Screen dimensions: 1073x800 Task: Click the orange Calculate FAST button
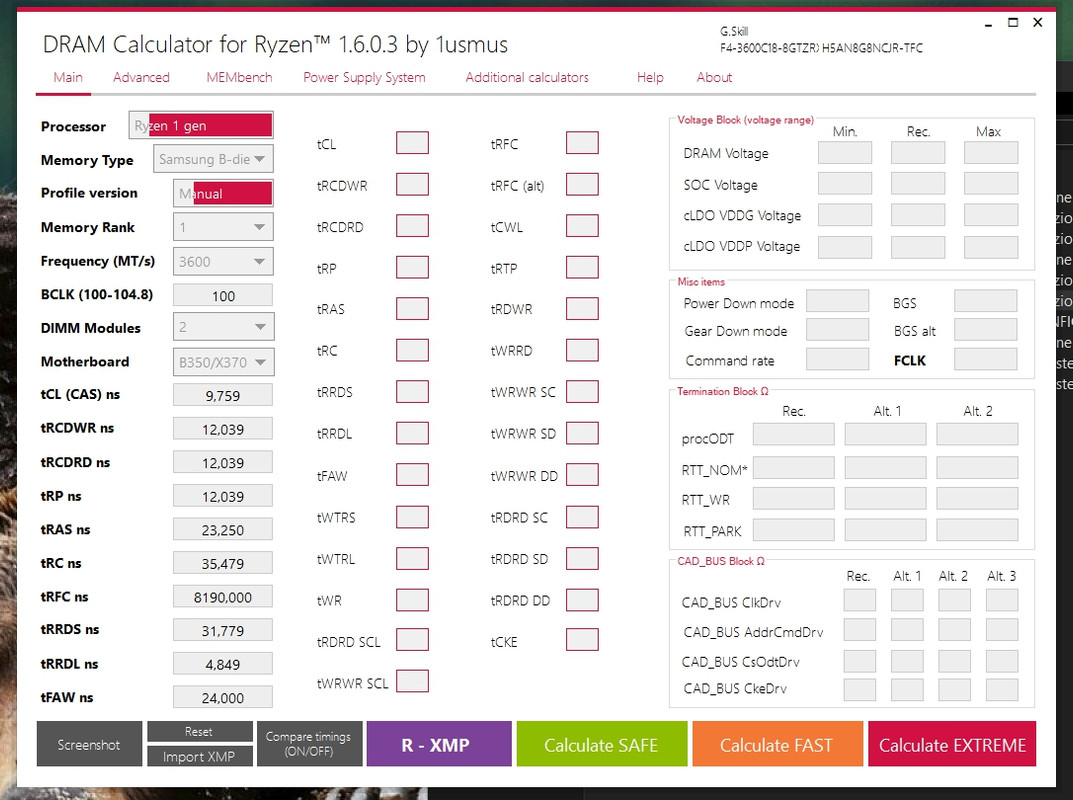(x=777, y=744)
